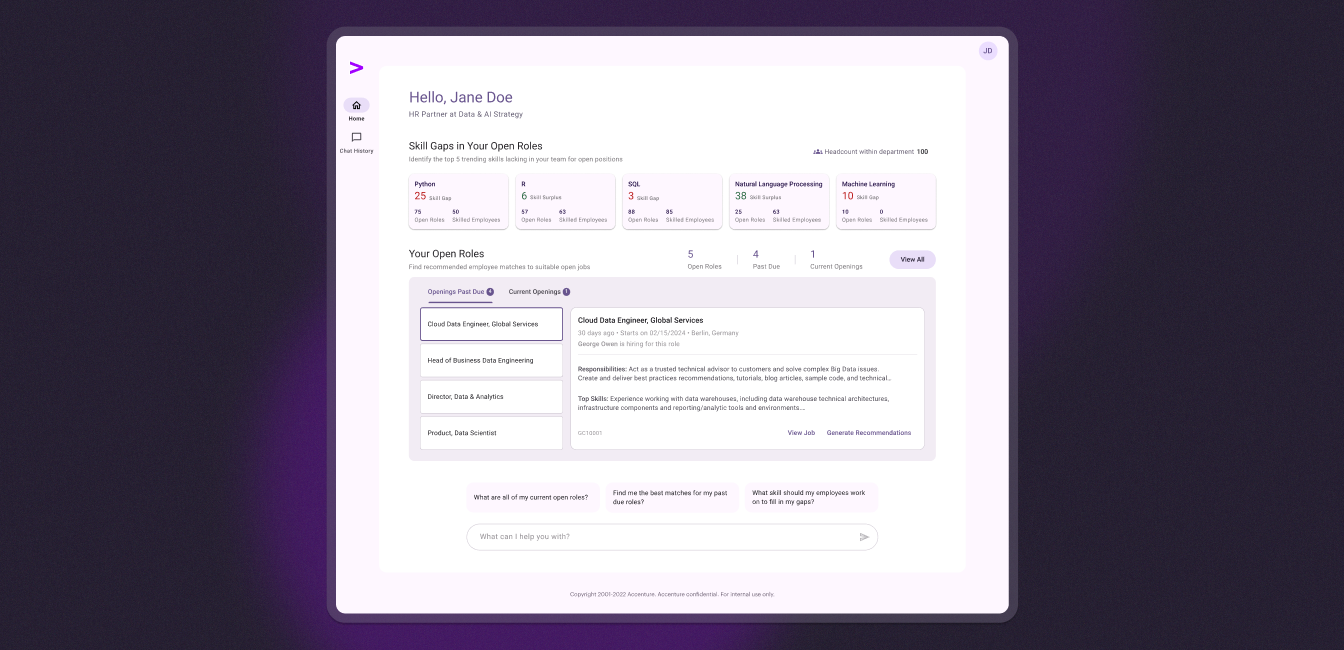1344x650 pixels.
Task: Open the Machine Learning skill card
Action: coord(885,202)
